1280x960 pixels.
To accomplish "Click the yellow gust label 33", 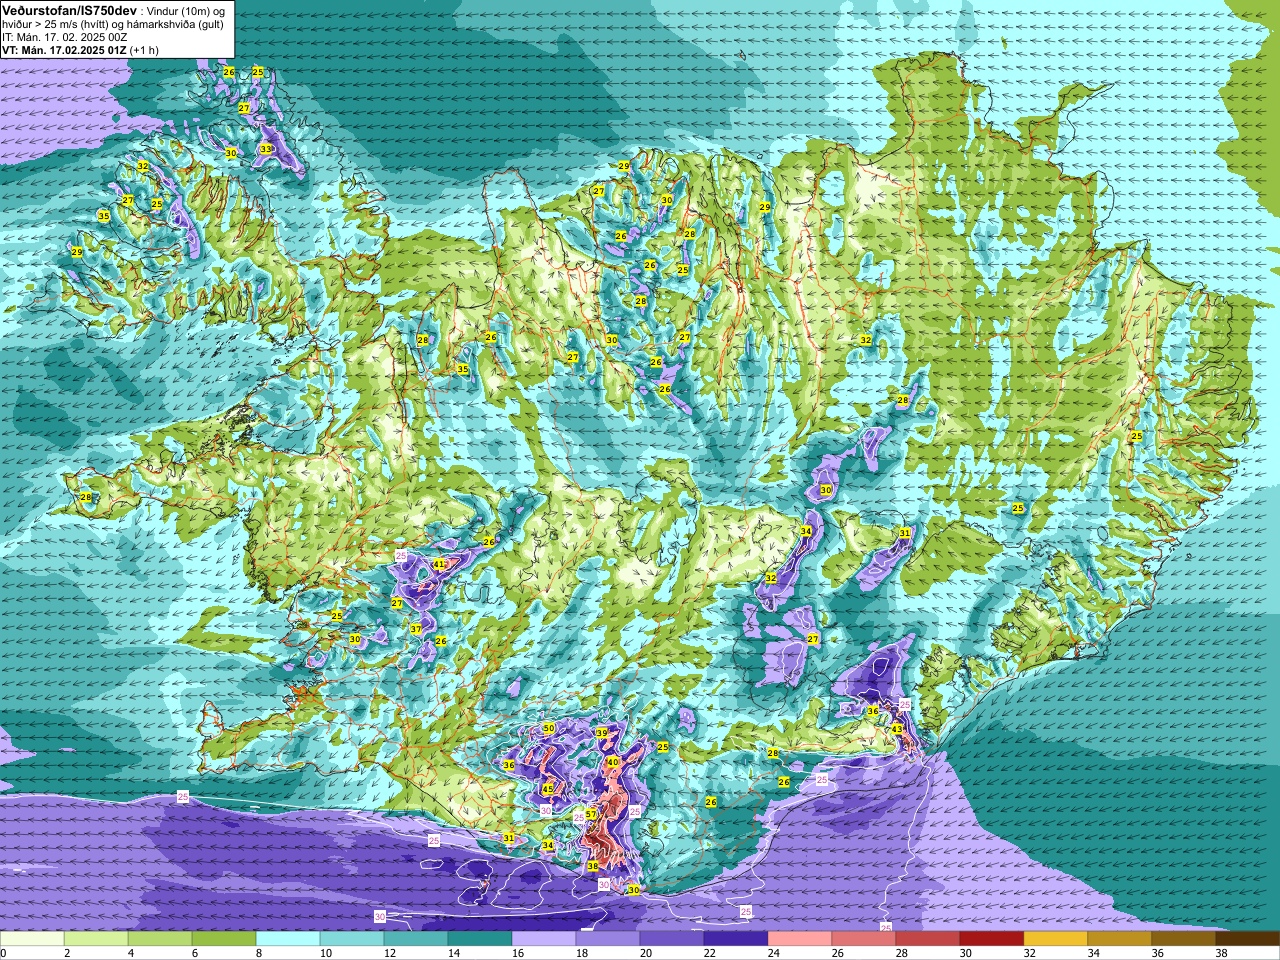I will point(265,149).
